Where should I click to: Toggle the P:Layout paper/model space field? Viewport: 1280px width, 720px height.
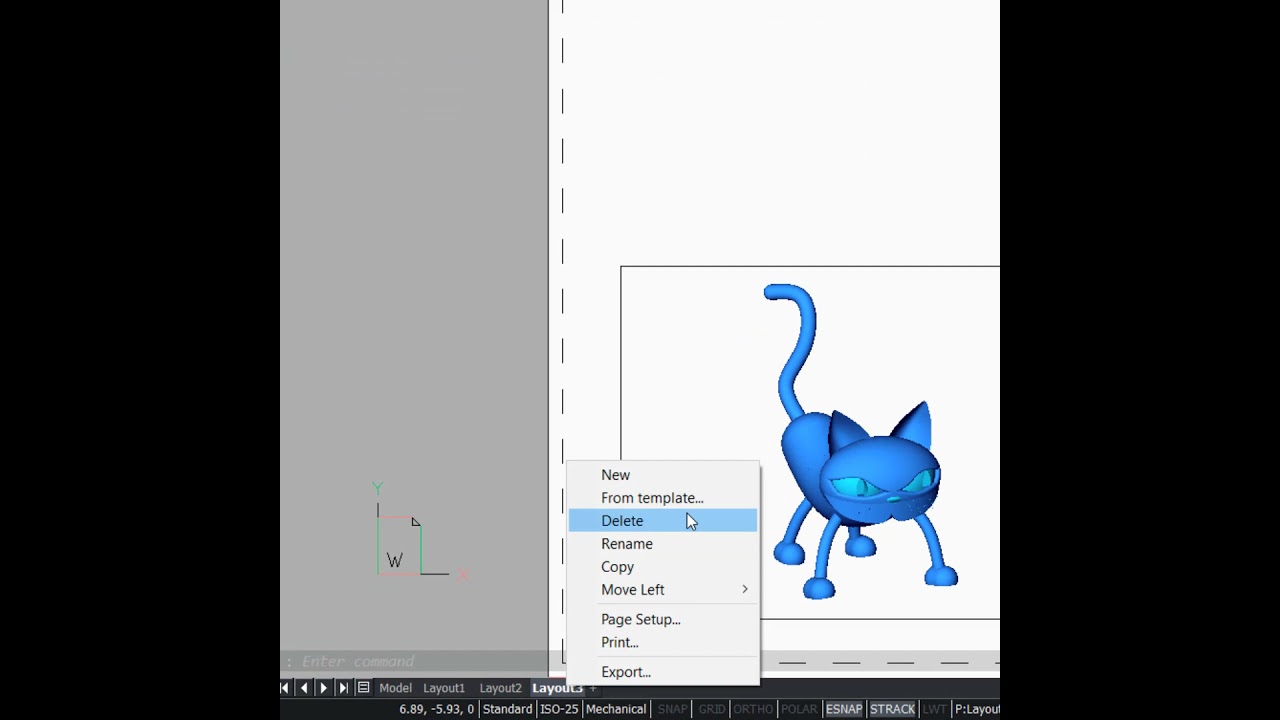tap(977, 709)
